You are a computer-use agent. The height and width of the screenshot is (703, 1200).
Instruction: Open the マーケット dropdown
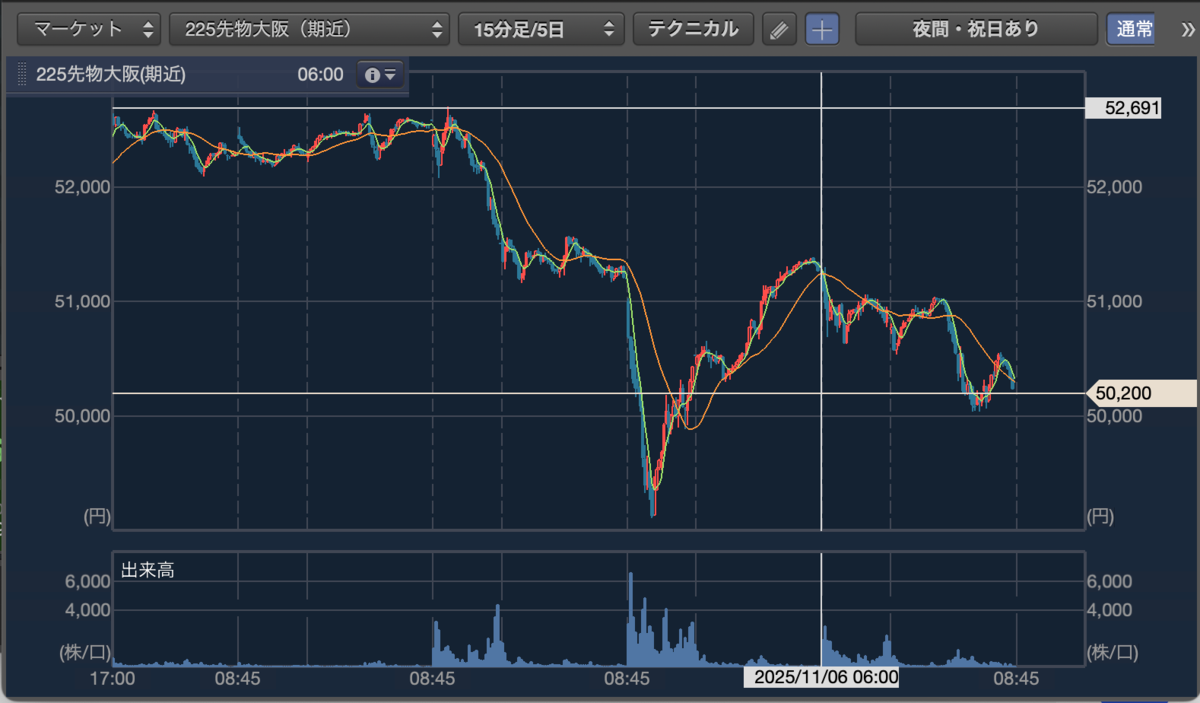click(x=90, y=29)
